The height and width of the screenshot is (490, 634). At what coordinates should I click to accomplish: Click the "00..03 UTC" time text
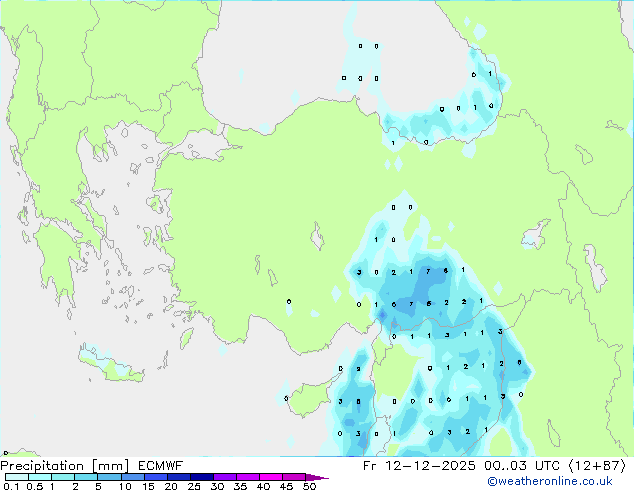coord(522,466)
